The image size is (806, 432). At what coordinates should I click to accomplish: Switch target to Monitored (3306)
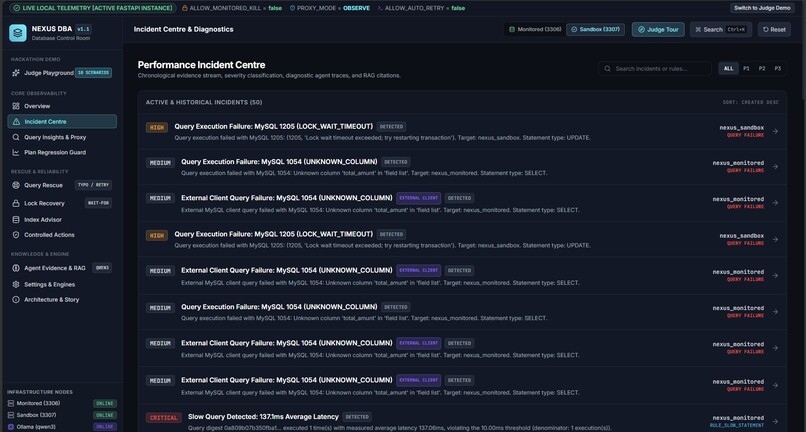[535, 29]
